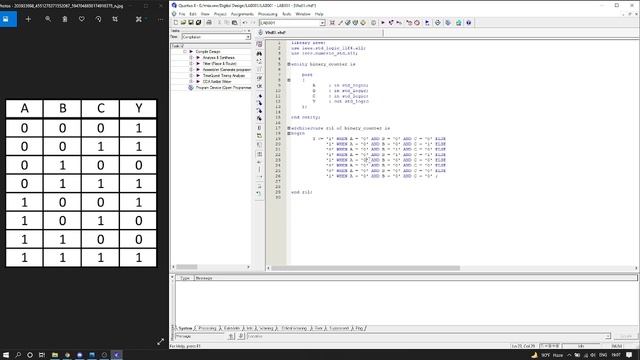Screen dimensions: 640x360
Task: Click the Zoom magnifier icon in Photos app
Action: pyautogui.click(x=48, y=19)
